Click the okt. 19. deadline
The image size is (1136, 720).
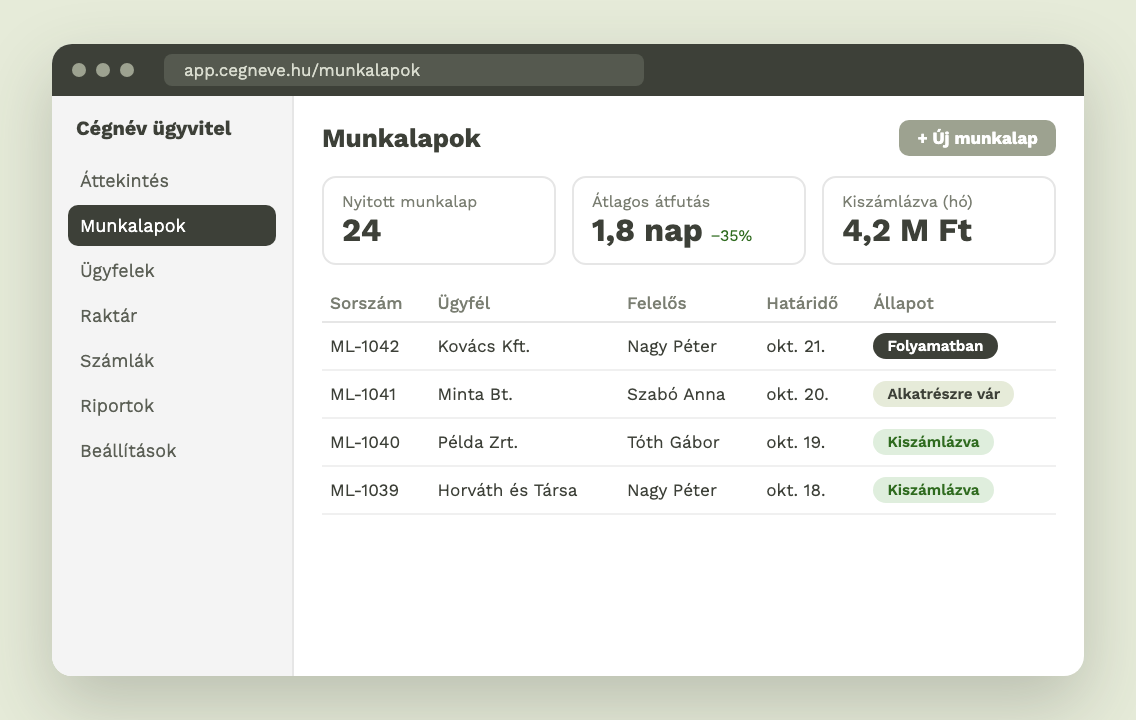point(795,442)
